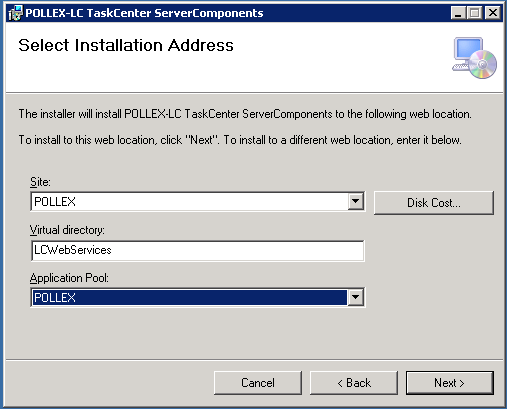Image resolution: width=507 pixels, height=409 pixels.
Task: Expand the Site dropdown arrow
Action: tap(356, 201)
